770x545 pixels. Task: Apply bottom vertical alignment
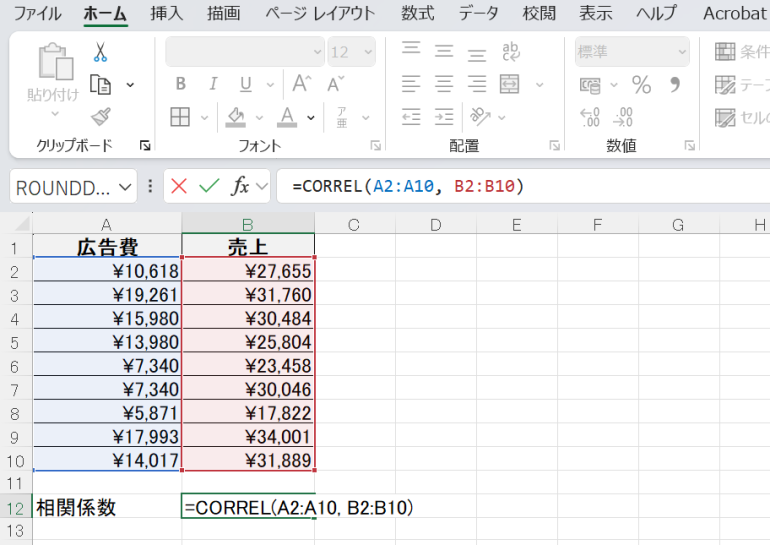click(476, 53)
